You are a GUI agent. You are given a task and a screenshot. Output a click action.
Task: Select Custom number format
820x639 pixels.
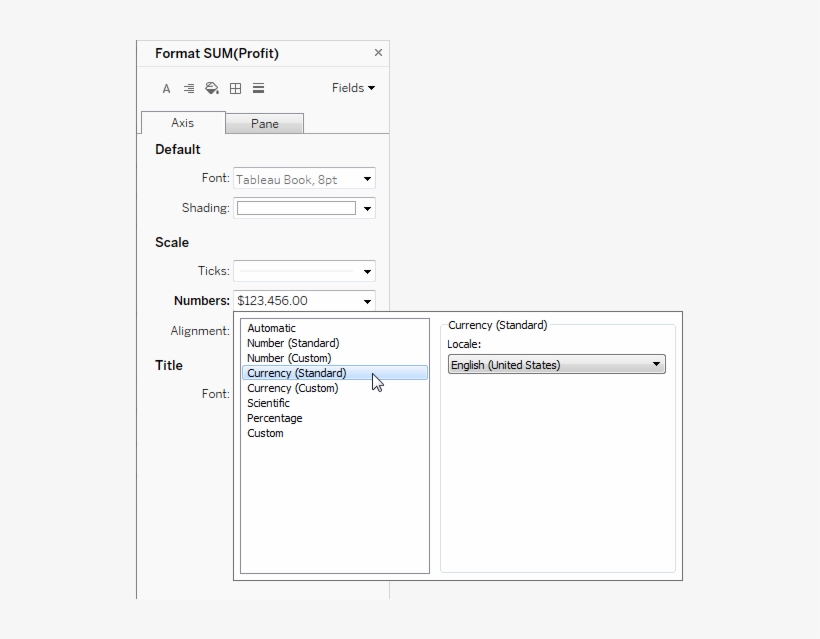coord(335,433)
